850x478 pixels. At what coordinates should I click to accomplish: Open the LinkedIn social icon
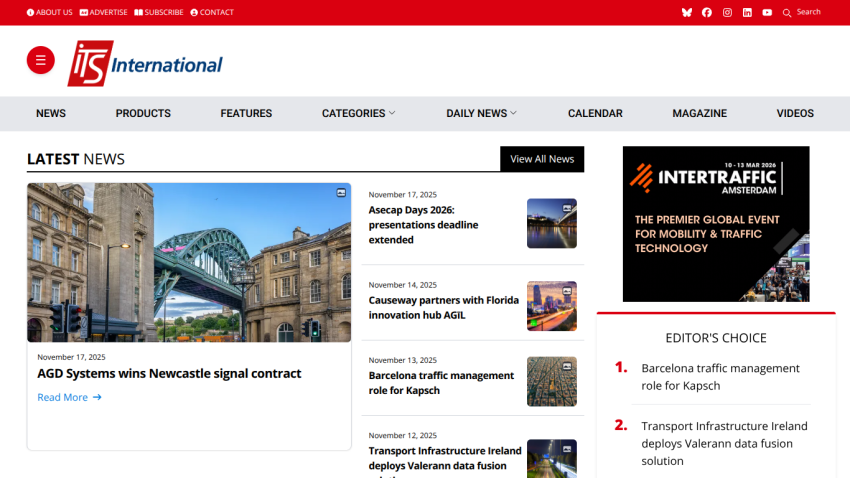click(747, 12)
